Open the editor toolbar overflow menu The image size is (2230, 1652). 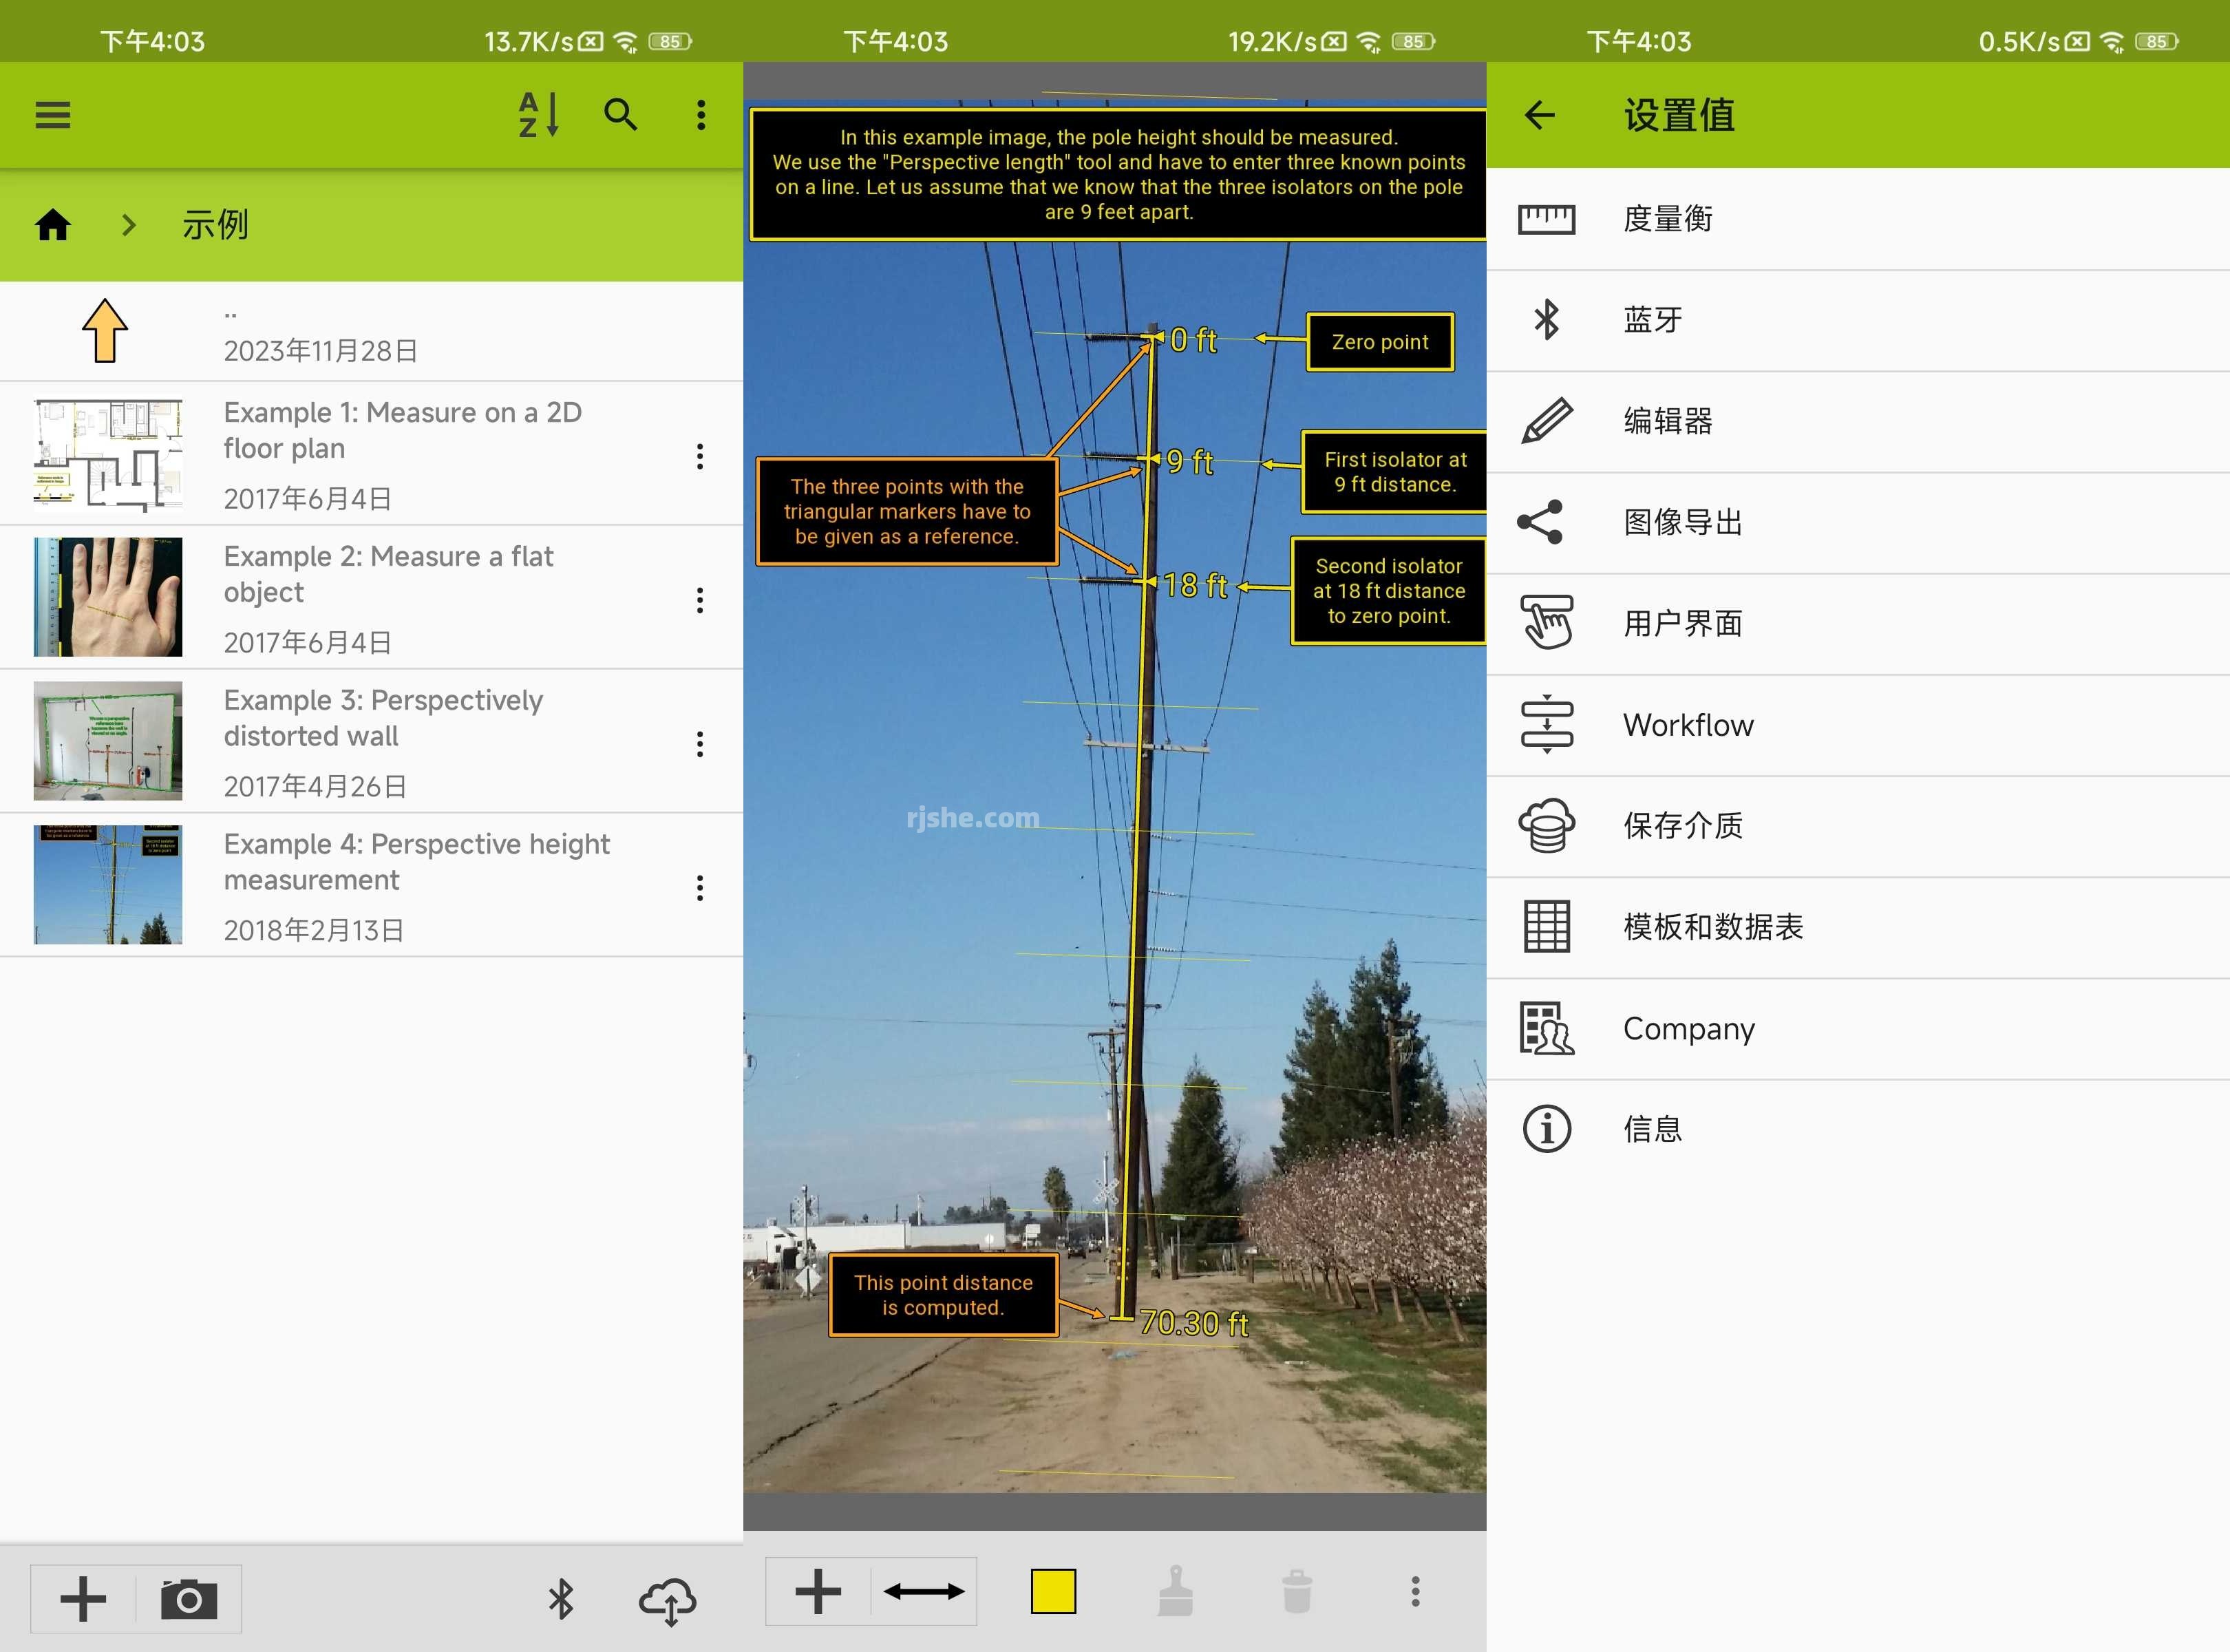click(1415, 1591)
